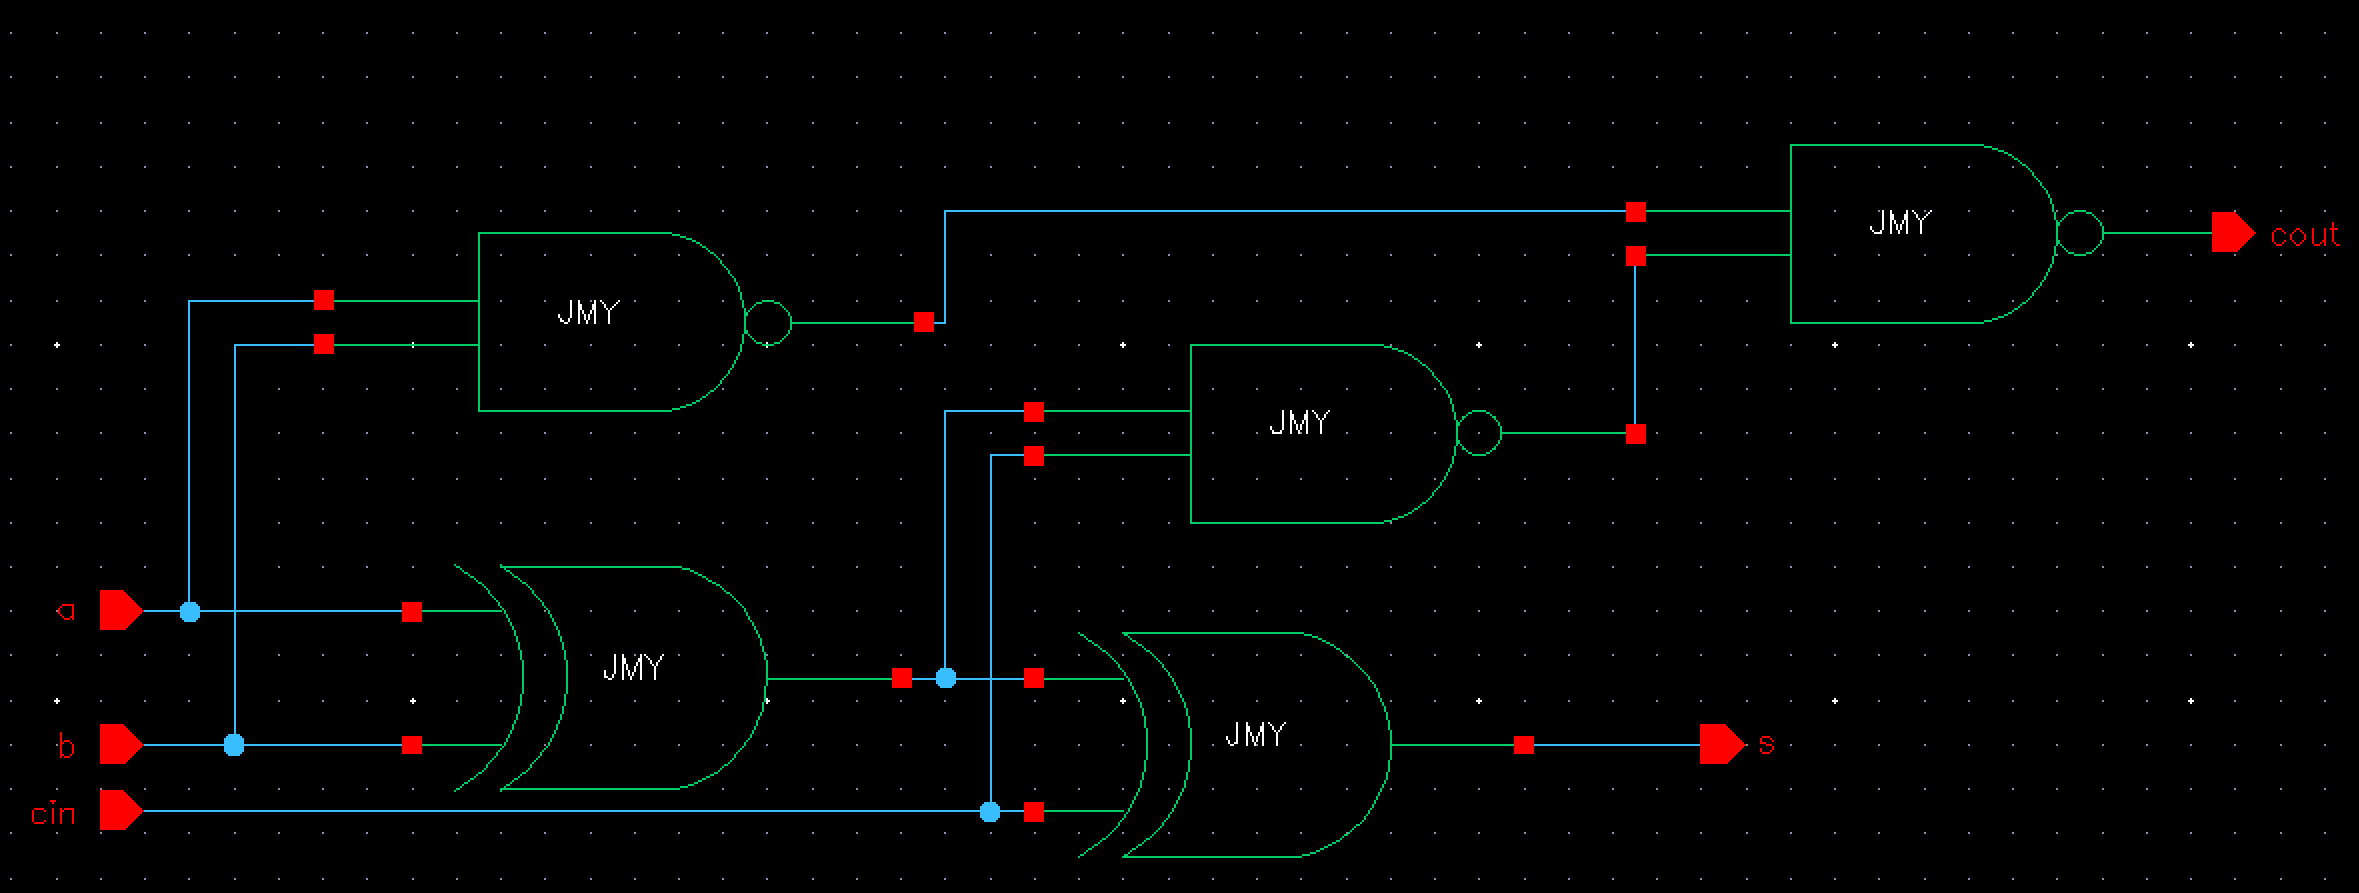Click the inversion bubble on the middle NAND gate
The width and height of the screenshot is (2359, 893).
tap(1479, 434)
